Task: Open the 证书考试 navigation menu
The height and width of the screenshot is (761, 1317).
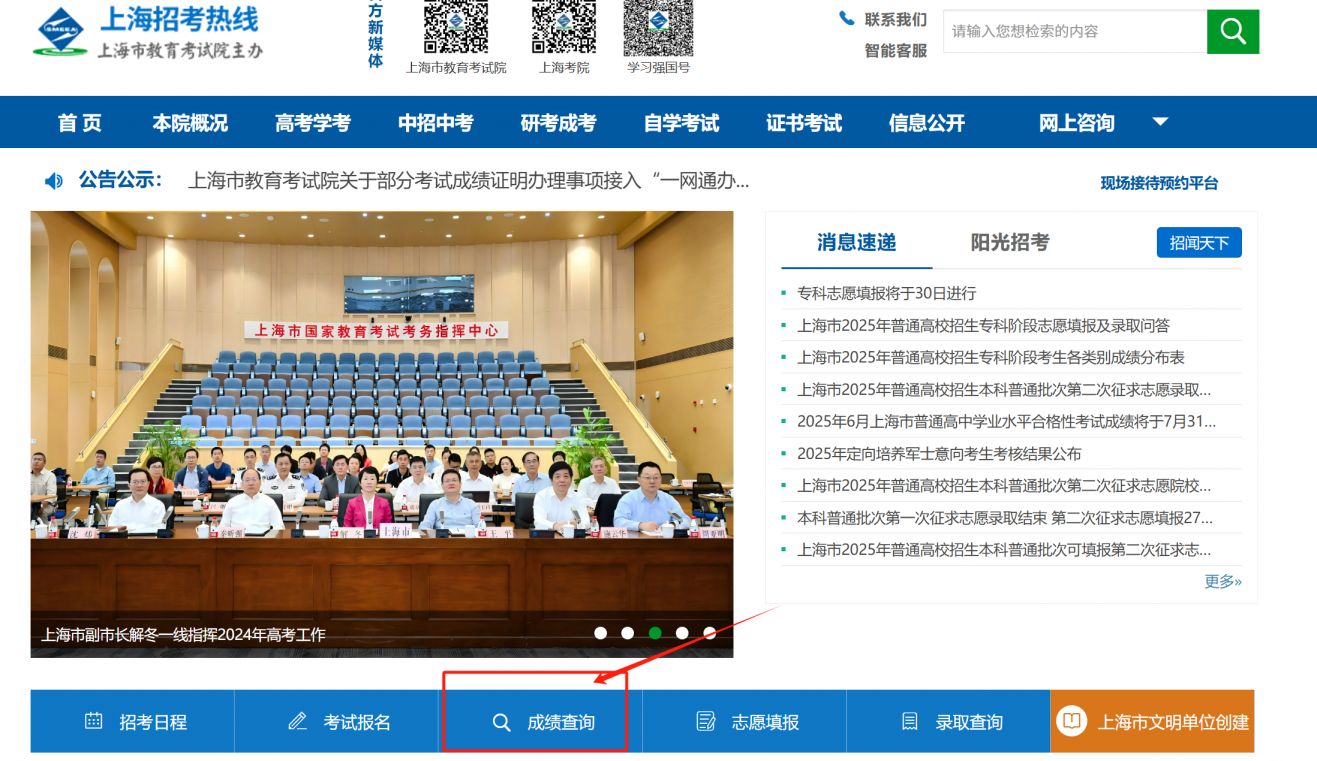Action: [804, 123]
